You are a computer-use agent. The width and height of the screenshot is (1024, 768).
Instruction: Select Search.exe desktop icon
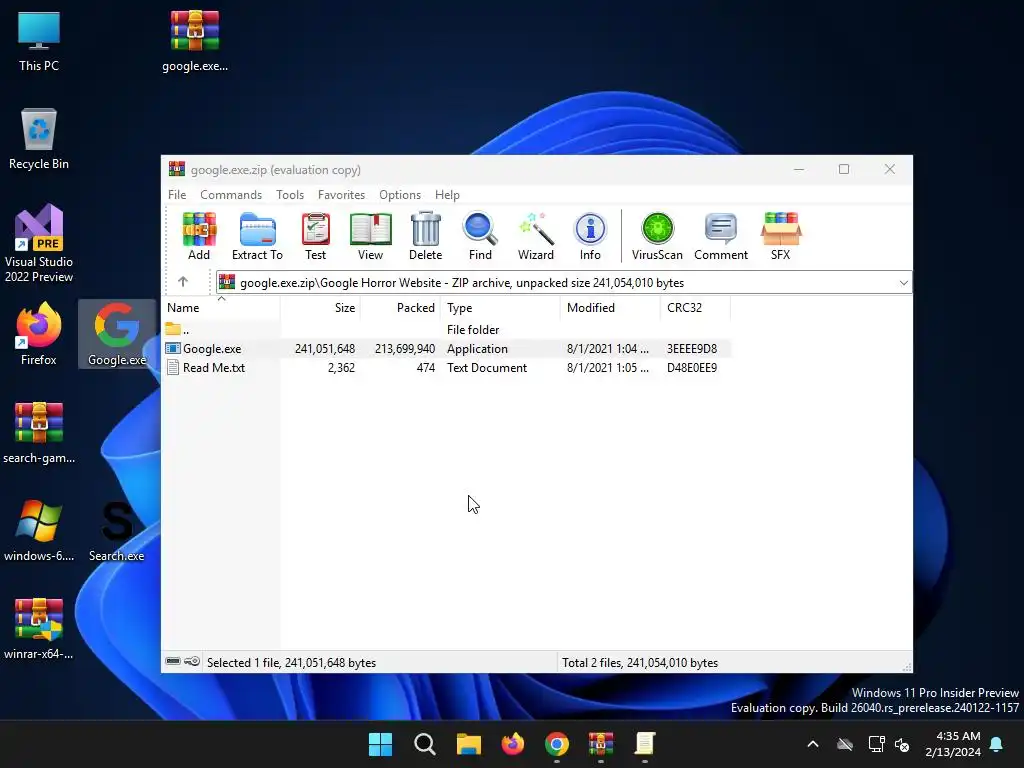click(x=117, y=531)
